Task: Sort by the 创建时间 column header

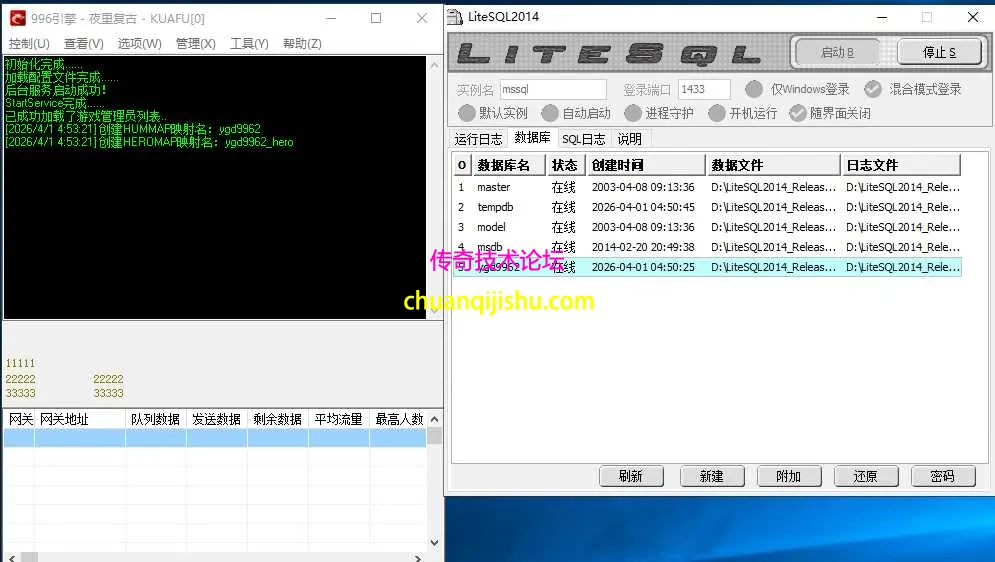Action: (x=645, y=165)
